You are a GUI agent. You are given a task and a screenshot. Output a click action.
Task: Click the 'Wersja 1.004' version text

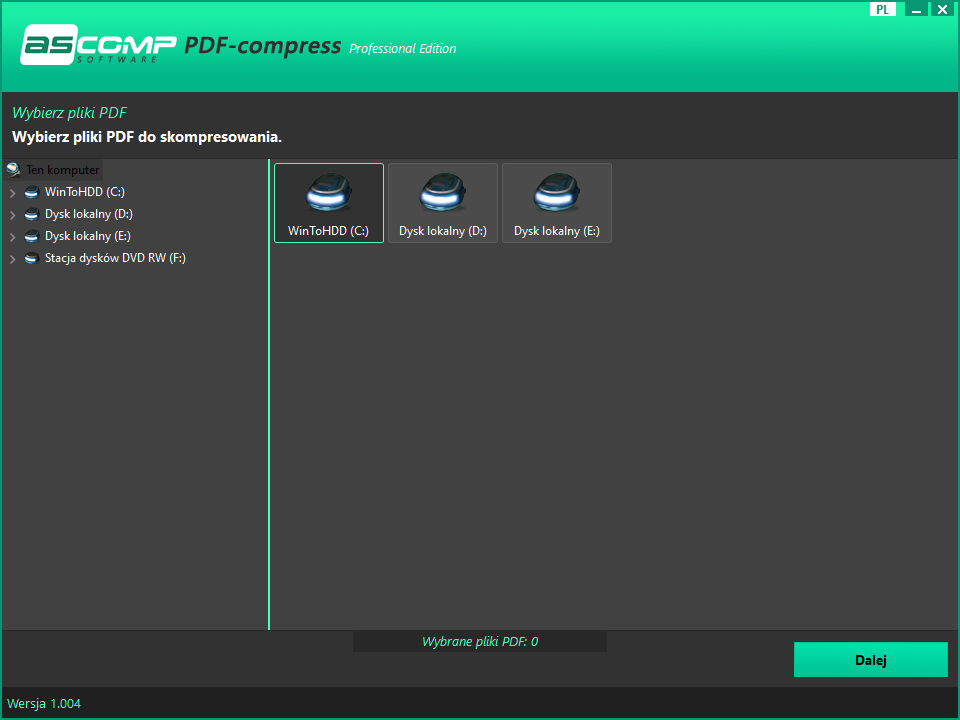[44, 703]
